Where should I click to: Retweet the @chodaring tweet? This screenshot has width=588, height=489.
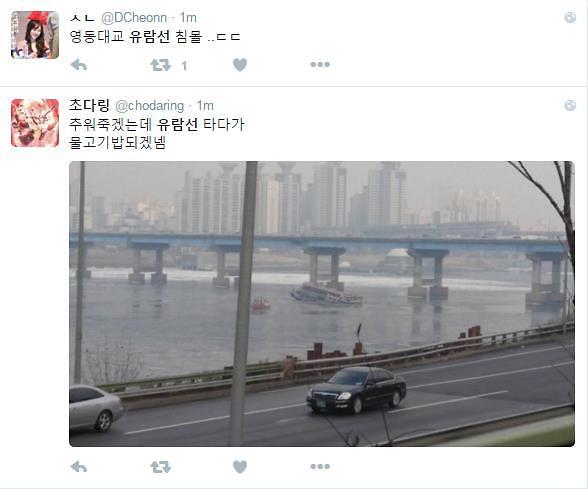tap(160, 467)
